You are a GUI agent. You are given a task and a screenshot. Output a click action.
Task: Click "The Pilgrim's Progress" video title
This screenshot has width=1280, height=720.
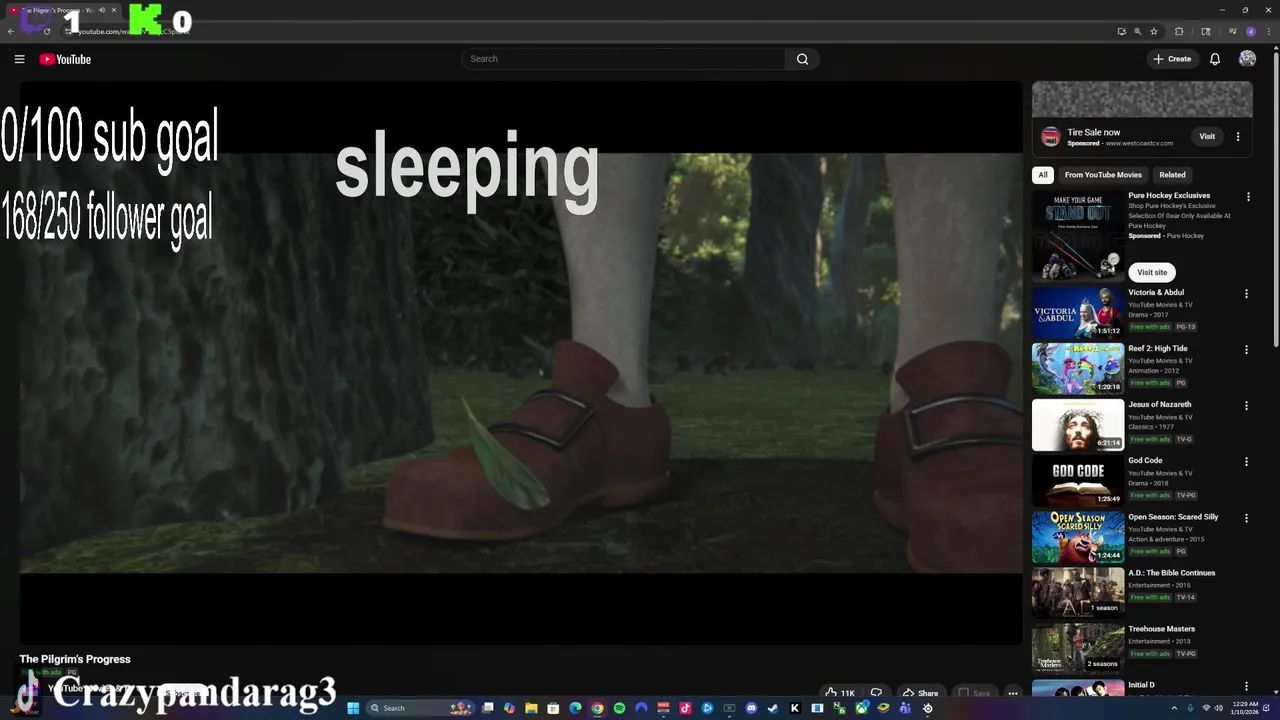point(75,659)
